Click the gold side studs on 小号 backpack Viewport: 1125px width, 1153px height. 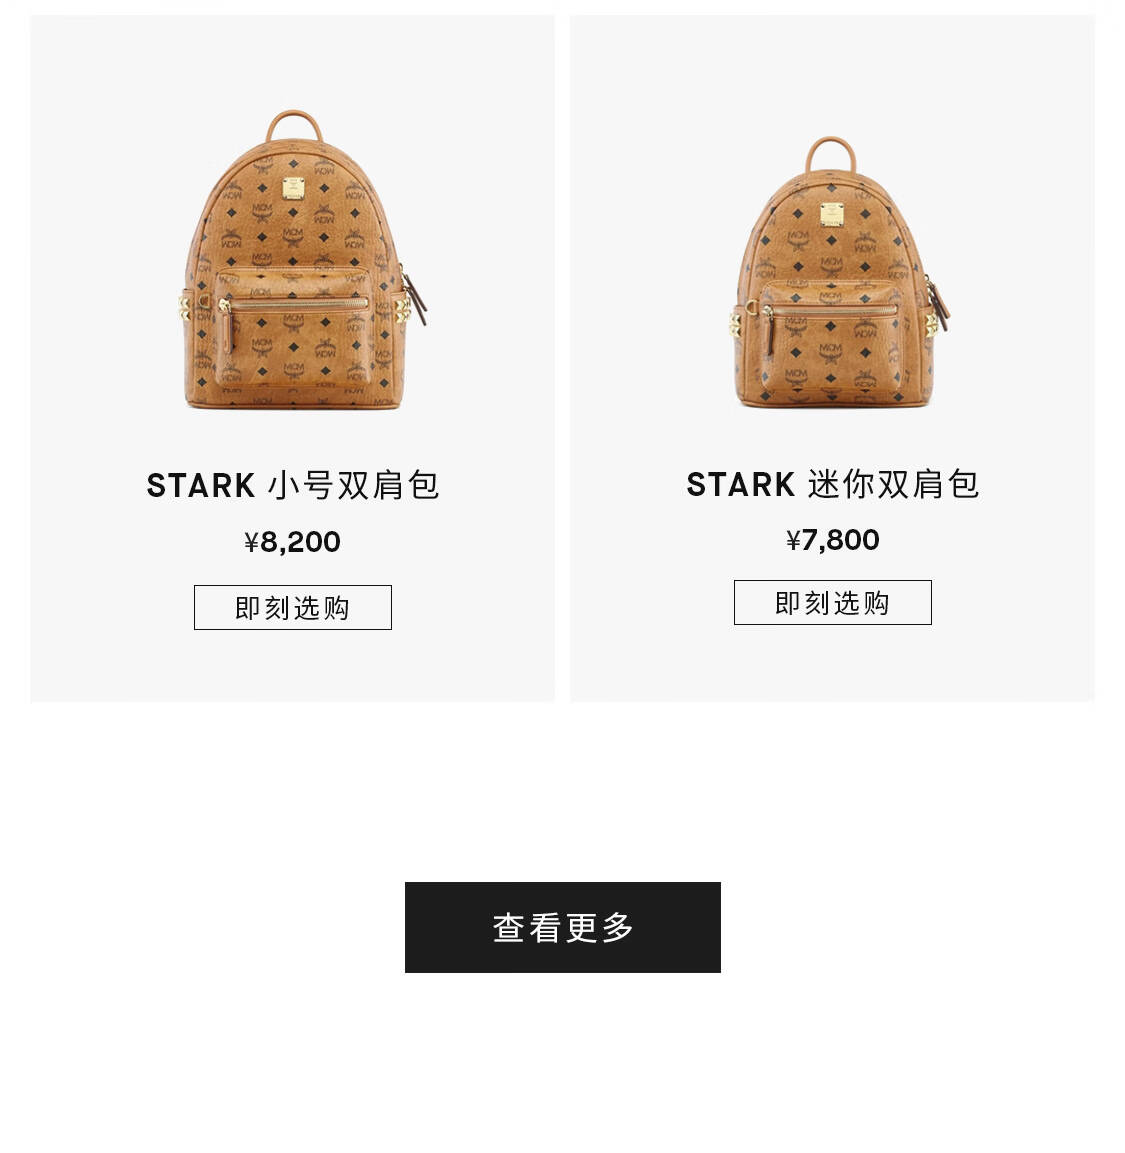click(x=185, y=307)
